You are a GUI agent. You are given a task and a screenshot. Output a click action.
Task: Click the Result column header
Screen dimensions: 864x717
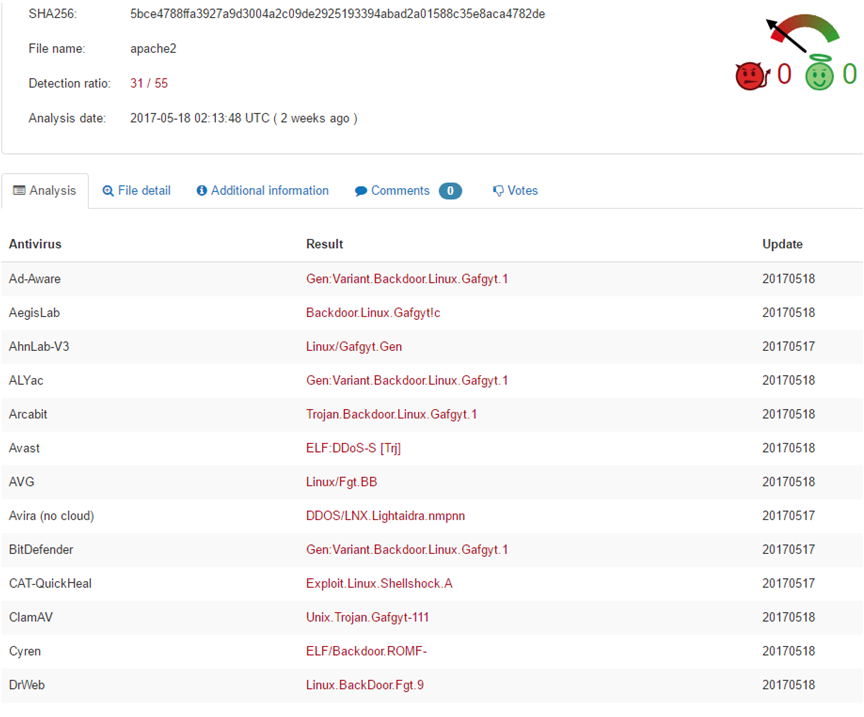coord(324,244)
